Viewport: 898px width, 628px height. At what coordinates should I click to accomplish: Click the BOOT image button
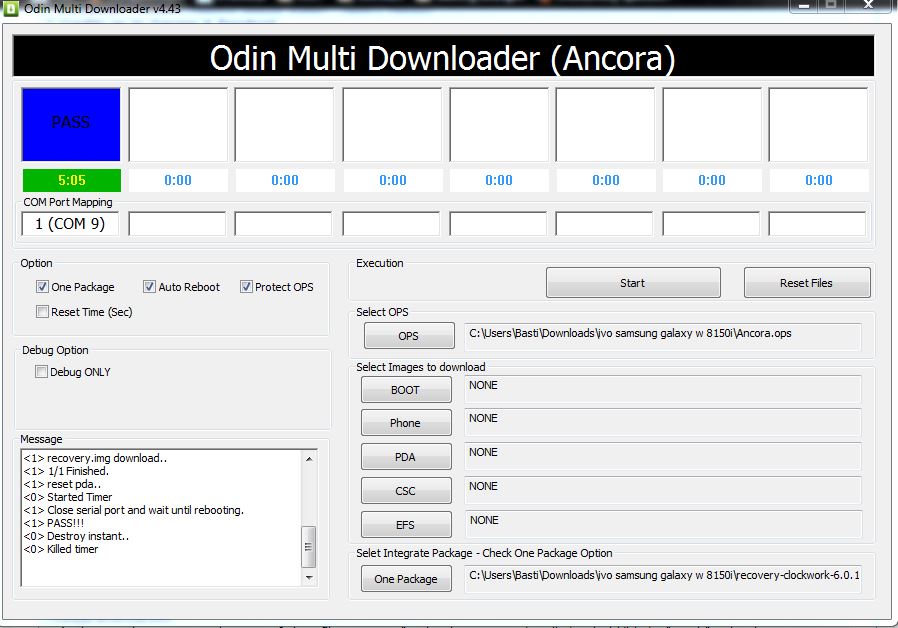click(x=406, y=390)
